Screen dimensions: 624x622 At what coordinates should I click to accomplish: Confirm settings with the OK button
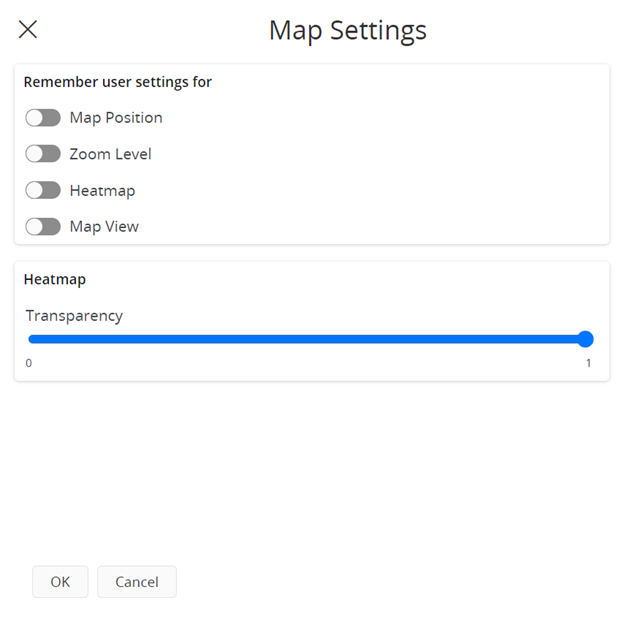[60, 582]
